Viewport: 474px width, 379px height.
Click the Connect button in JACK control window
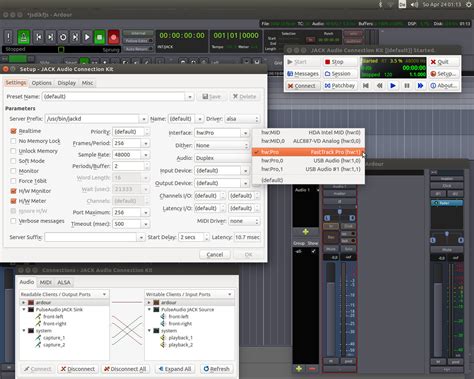coord(302,86)
